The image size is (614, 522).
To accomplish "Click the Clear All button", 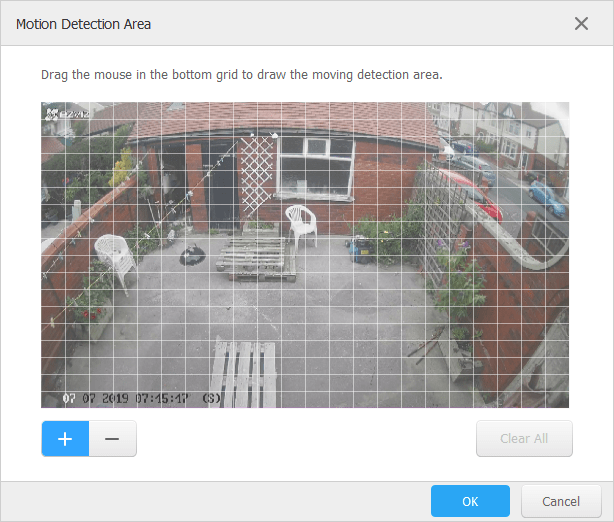I will coord(524,439).
